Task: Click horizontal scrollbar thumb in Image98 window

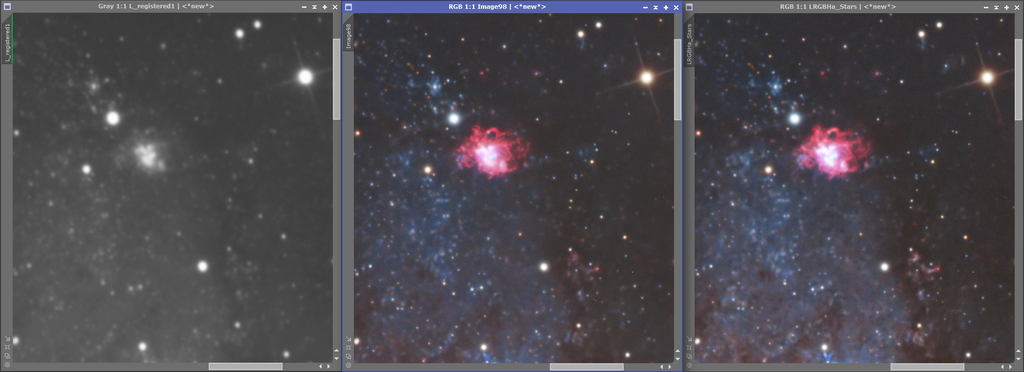Action: [x=586, y=367]
